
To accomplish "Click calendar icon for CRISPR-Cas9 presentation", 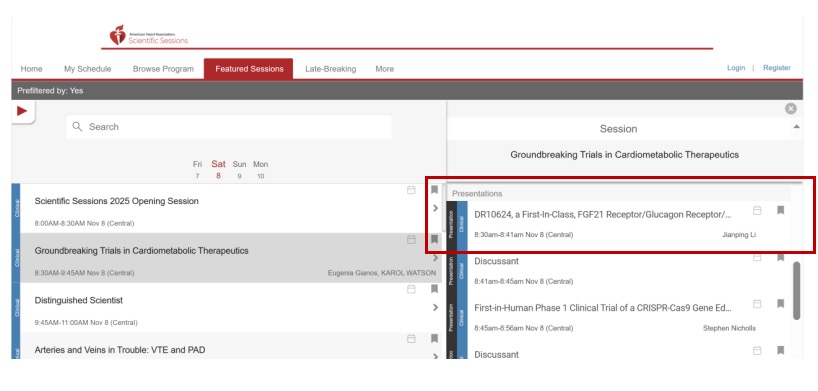I will click(757, 303).
